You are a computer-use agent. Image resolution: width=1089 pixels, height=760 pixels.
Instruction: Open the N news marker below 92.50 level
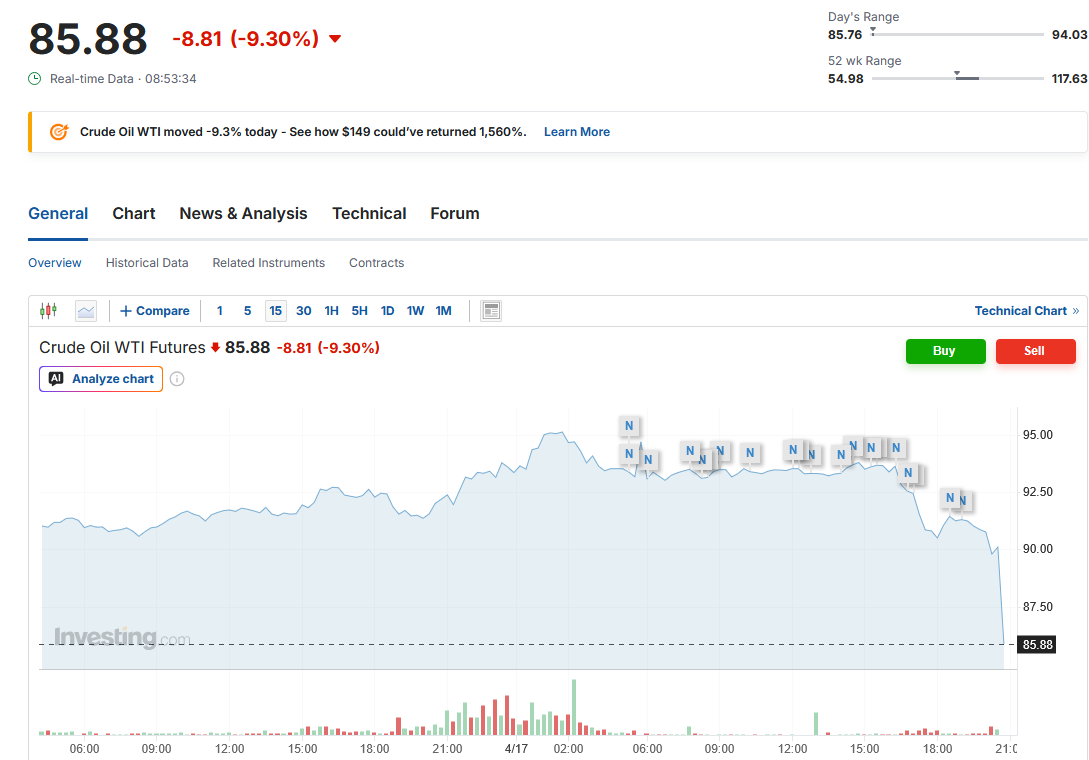(950, 497)
